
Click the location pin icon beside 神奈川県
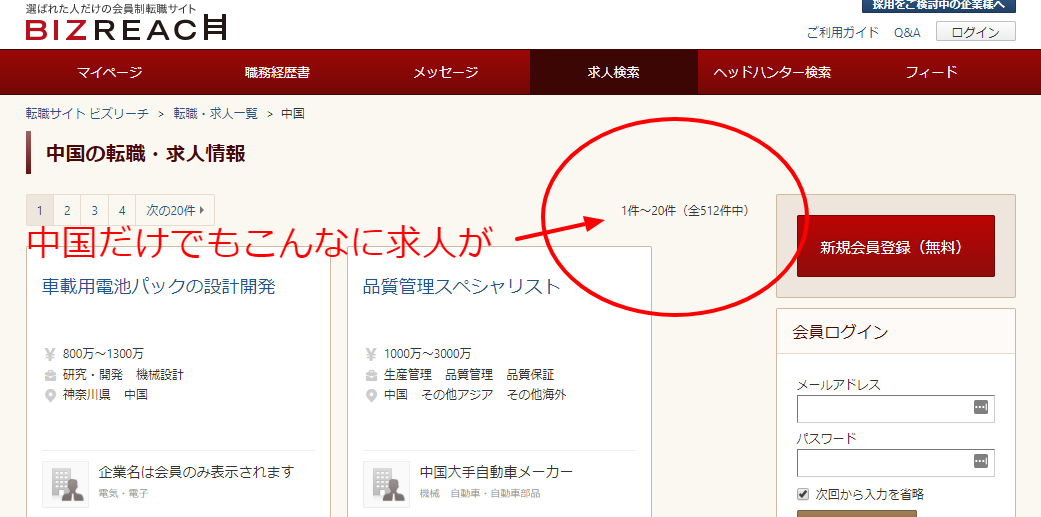[50, 395]
